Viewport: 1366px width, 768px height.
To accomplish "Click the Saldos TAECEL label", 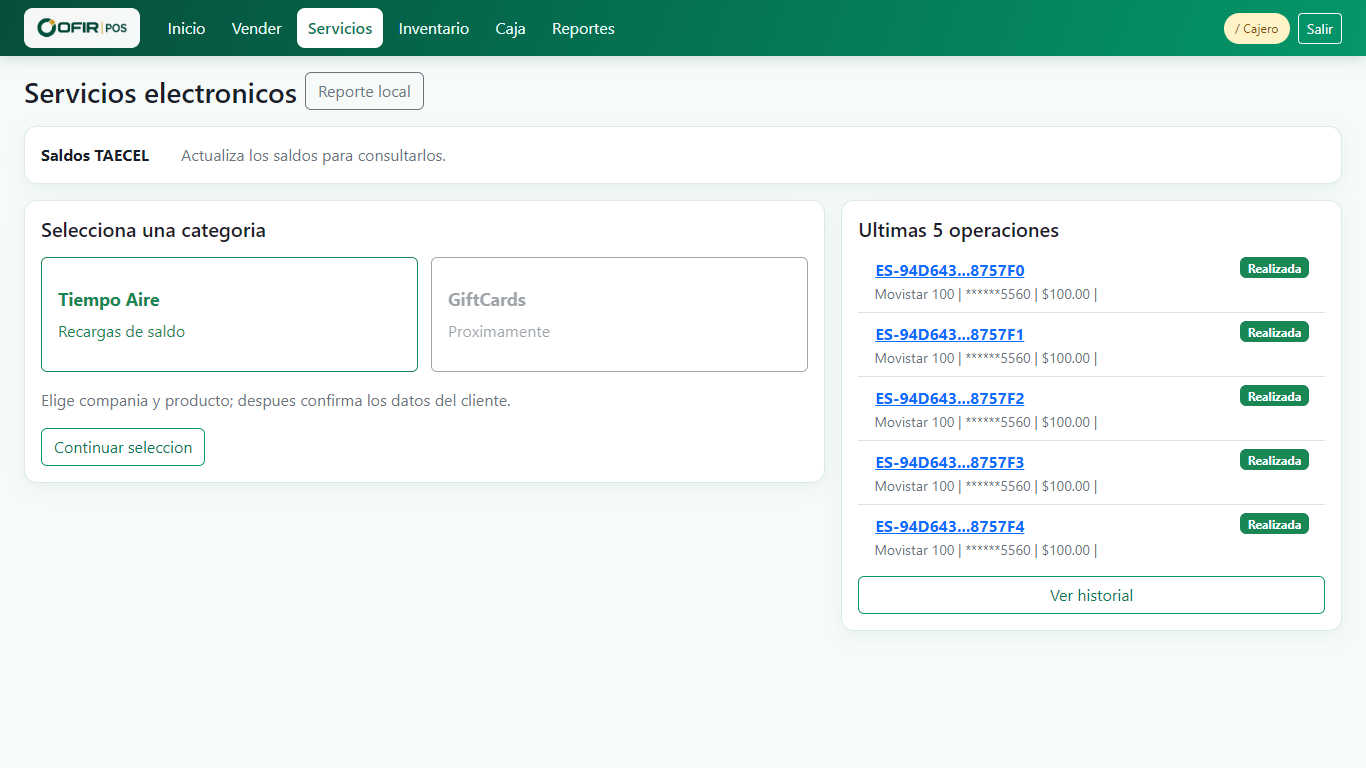I will [95, 155].
